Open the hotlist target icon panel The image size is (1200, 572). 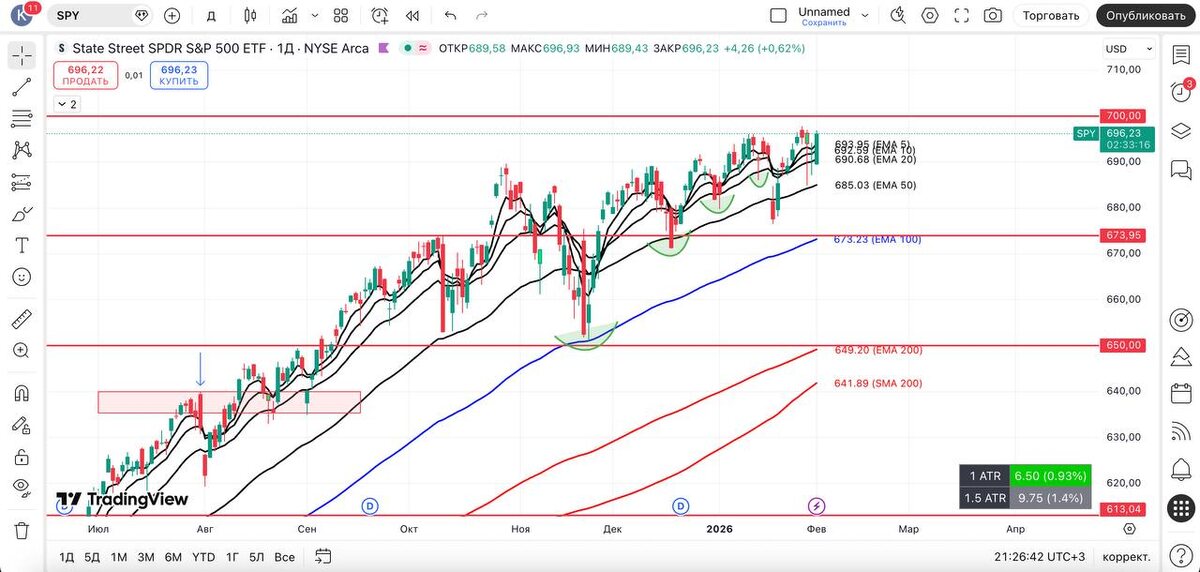point(1181,320)
